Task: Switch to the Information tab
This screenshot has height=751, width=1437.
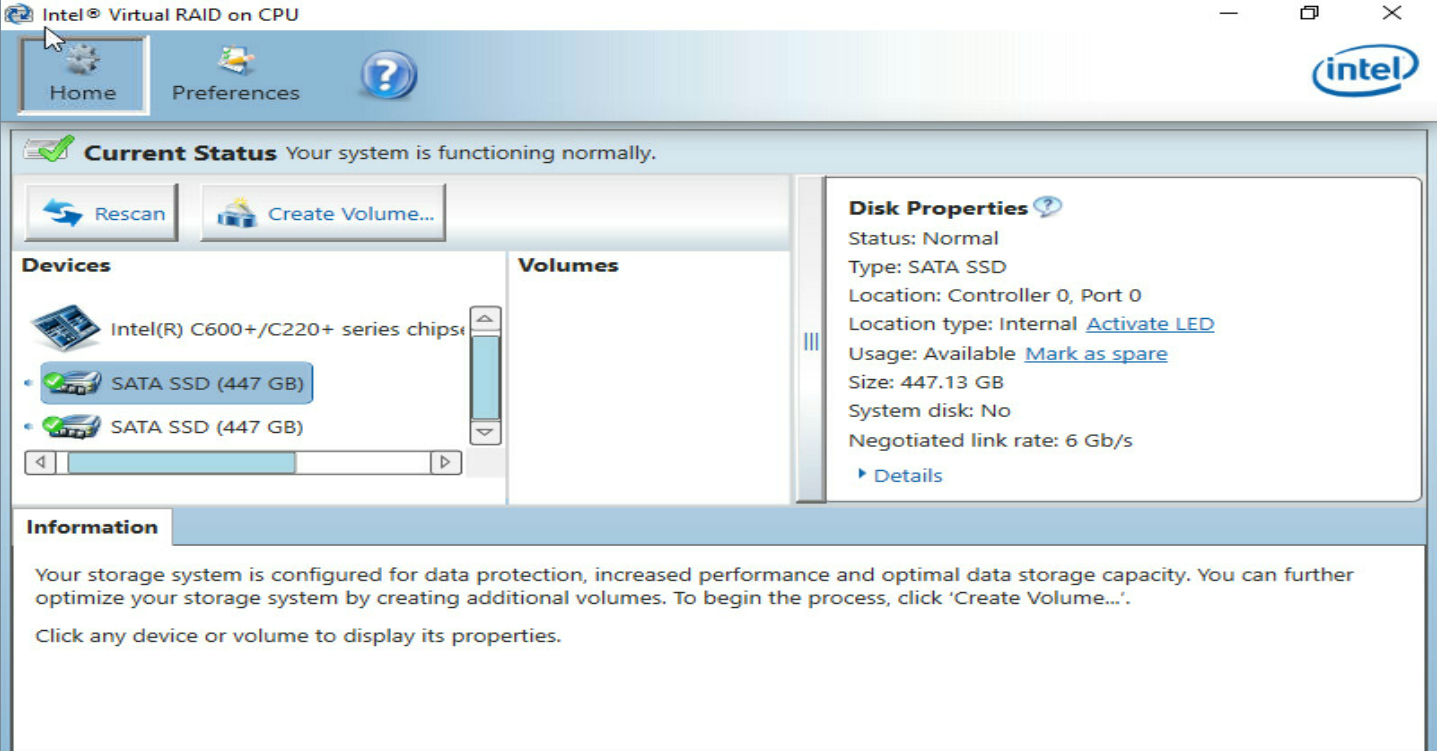Action: click(x=92, y=527)
